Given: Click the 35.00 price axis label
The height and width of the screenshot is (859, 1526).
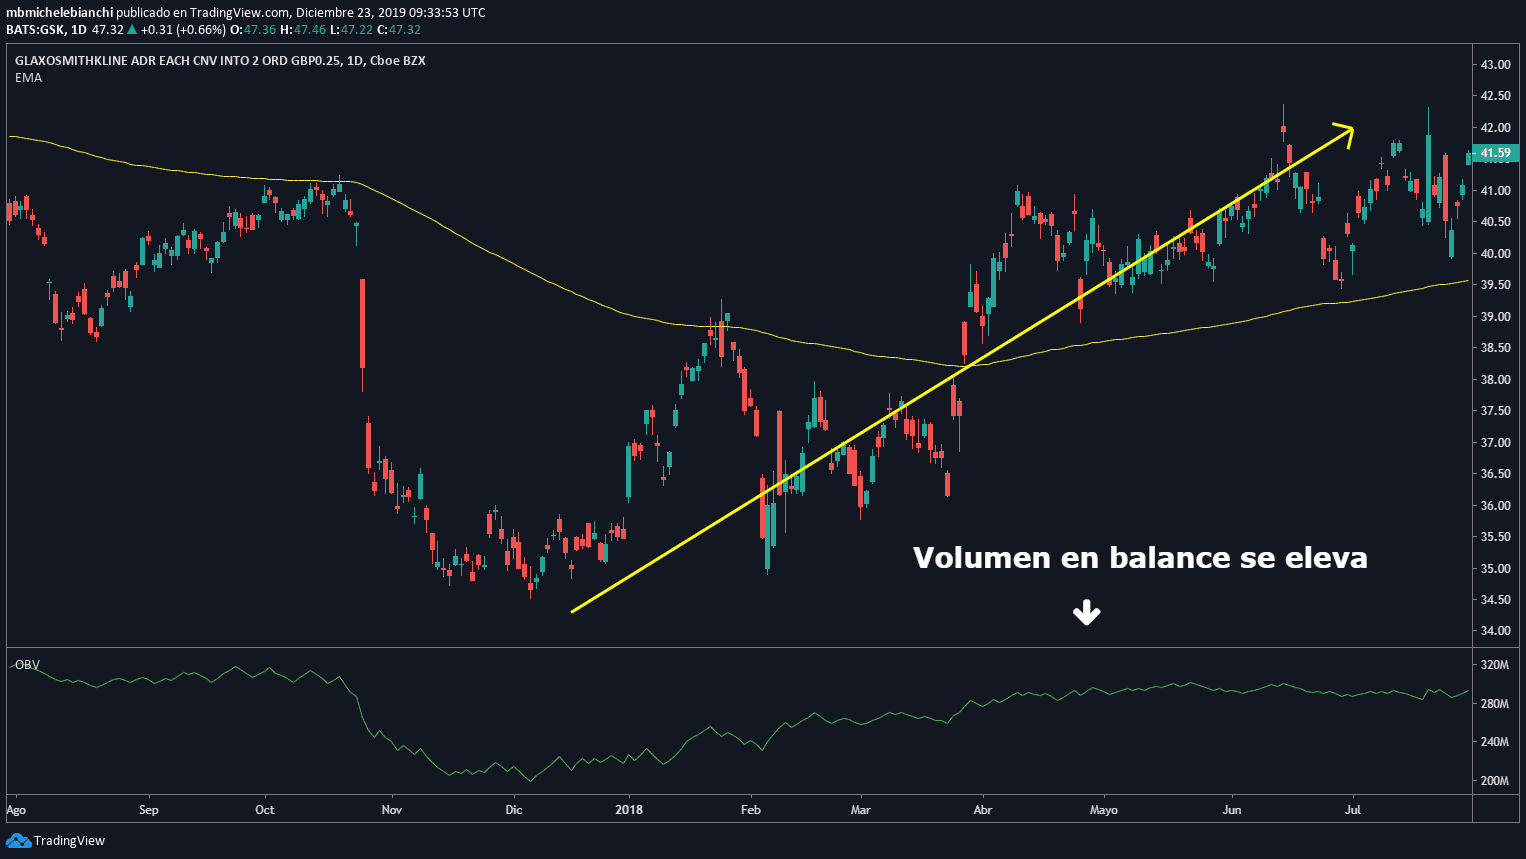Looking at the screenshot, I should (1496, 569).
